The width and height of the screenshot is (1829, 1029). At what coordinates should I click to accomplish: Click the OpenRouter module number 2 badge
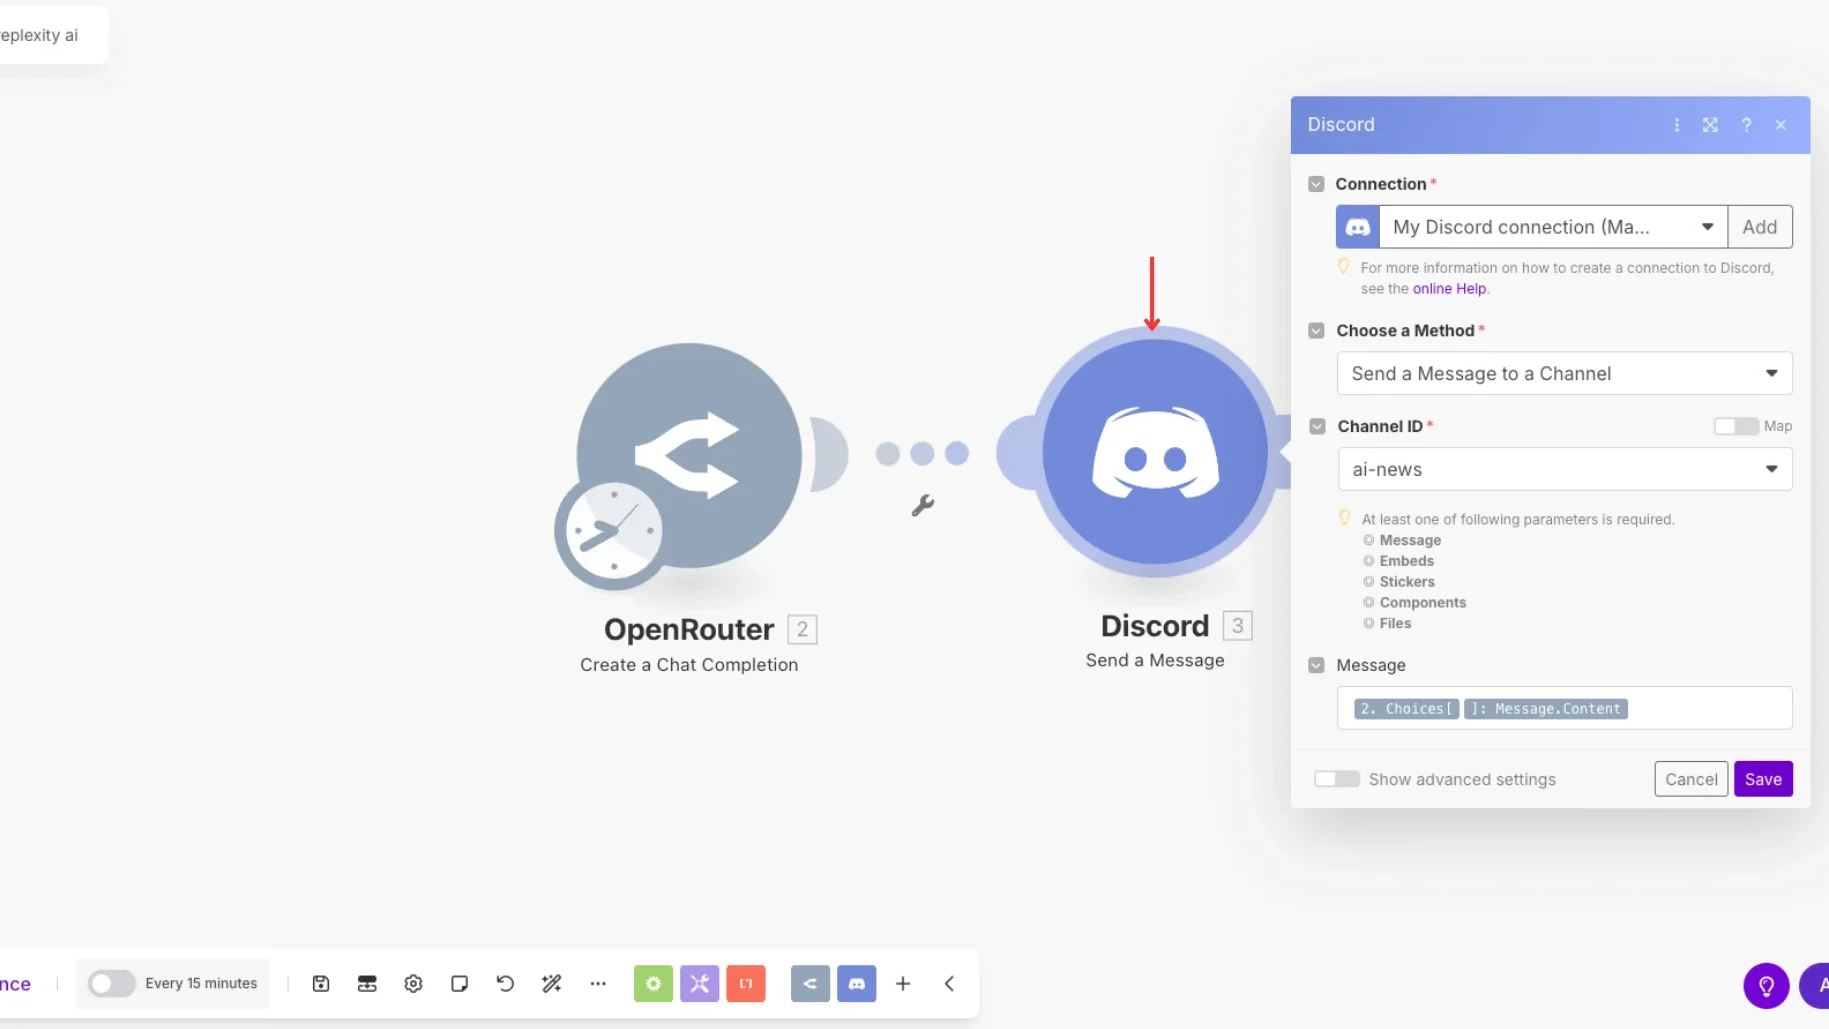(x=802, y=629)
